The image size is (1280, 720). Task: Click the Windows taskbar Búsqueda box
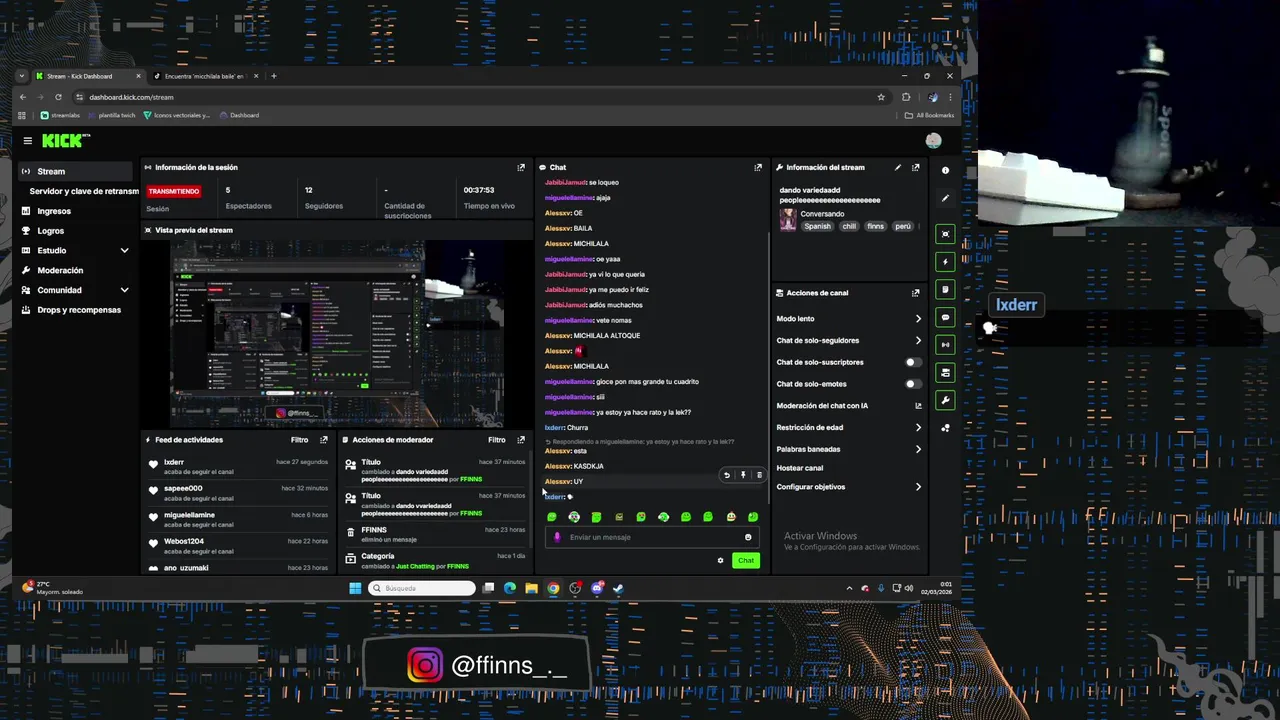coord(422,588)
